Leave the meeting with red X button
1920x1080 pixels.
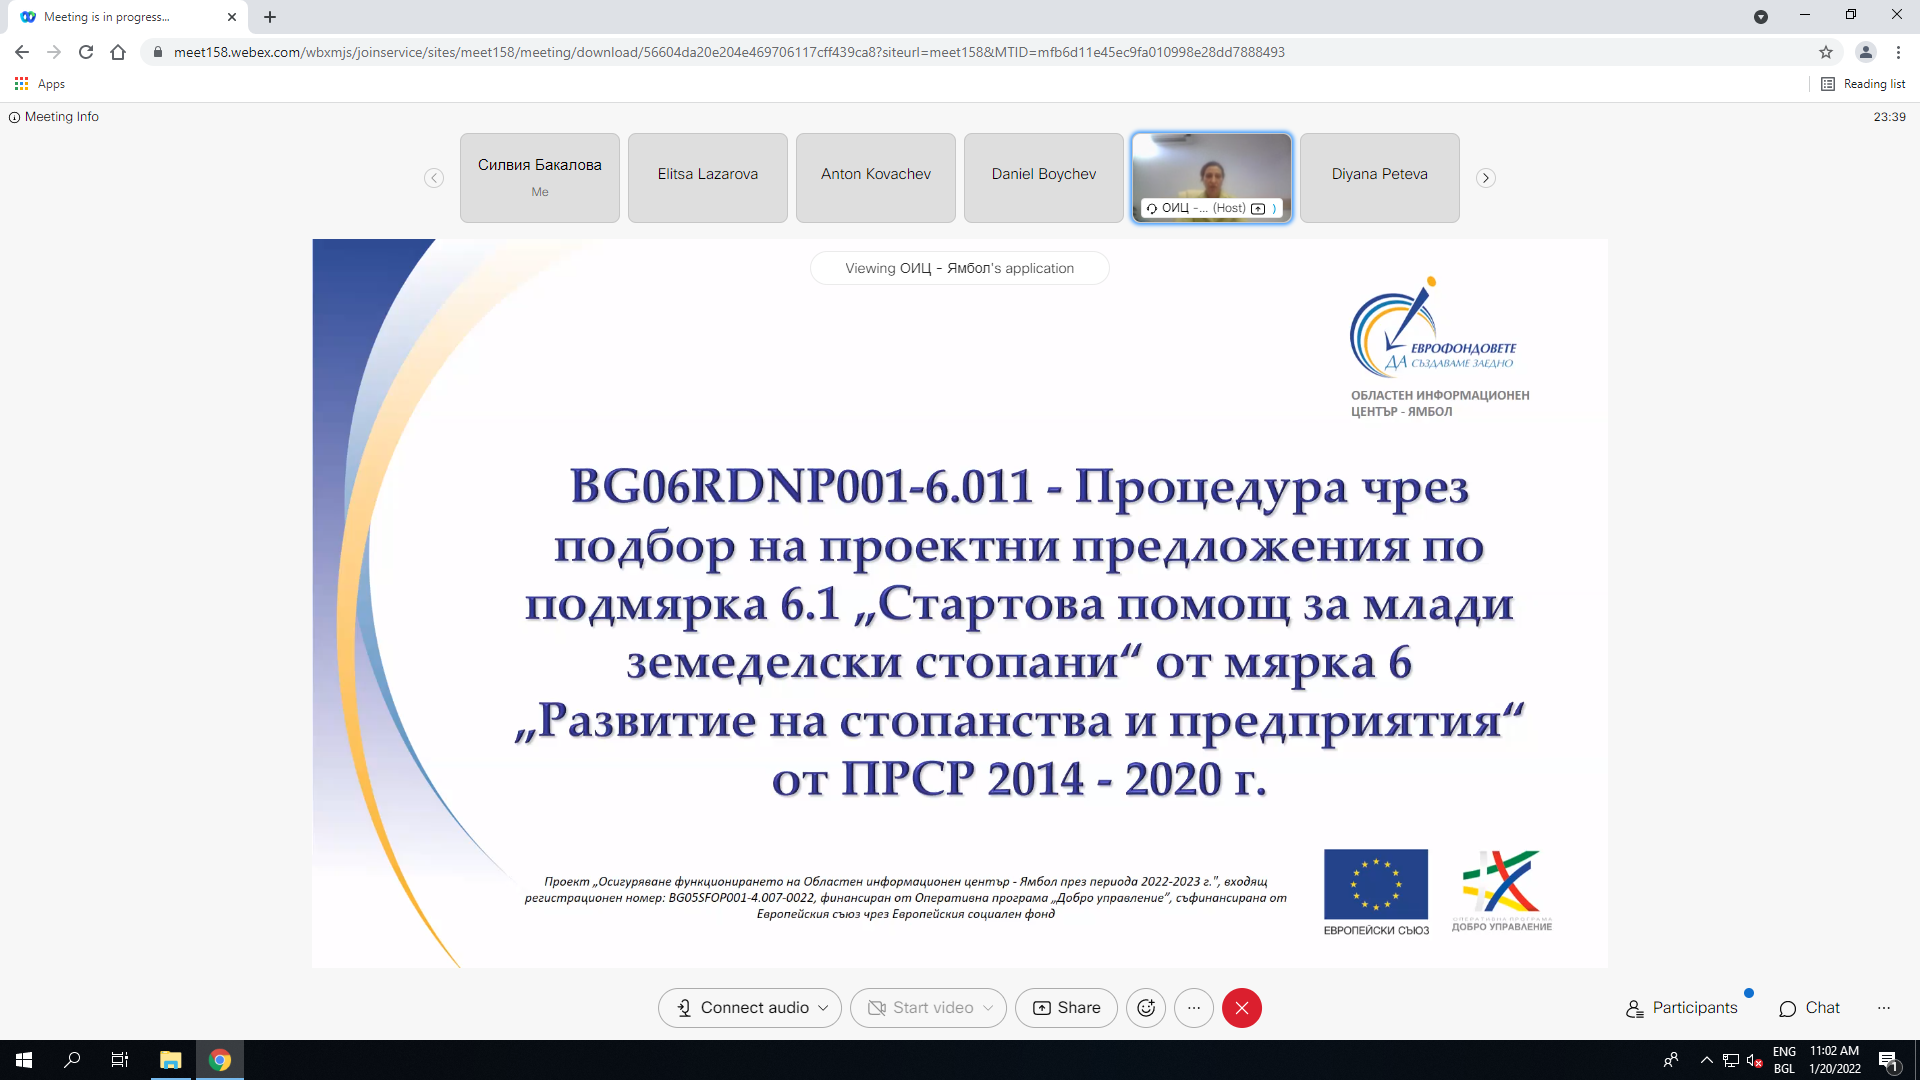[x=1242, y=1008]
